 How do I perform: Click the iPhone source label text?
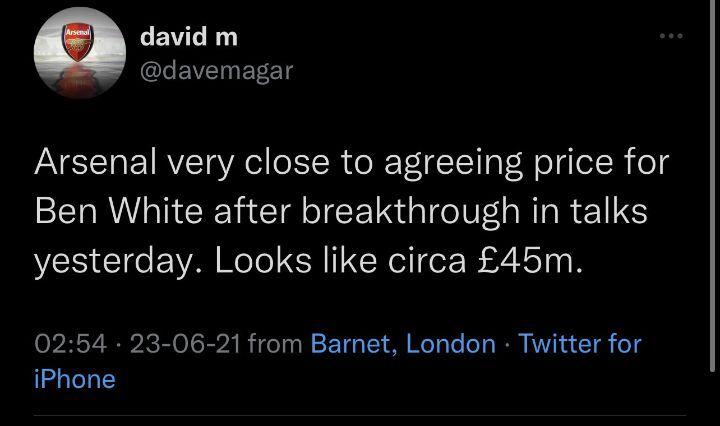75,380
